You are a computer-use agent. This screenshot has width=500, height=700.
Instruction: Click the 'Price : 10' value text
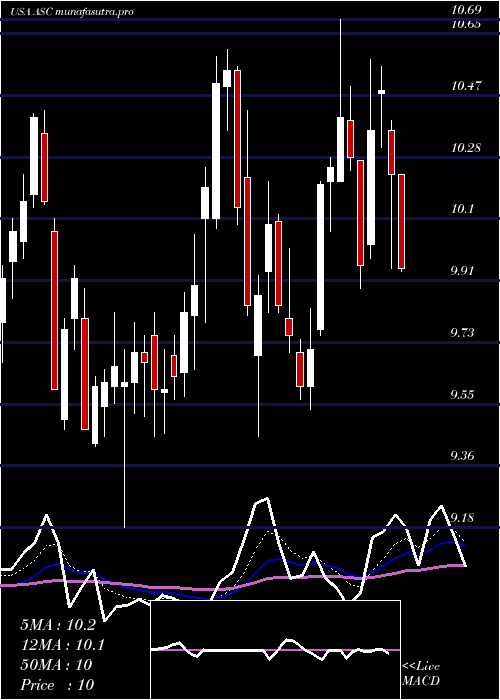click(57, 684)
